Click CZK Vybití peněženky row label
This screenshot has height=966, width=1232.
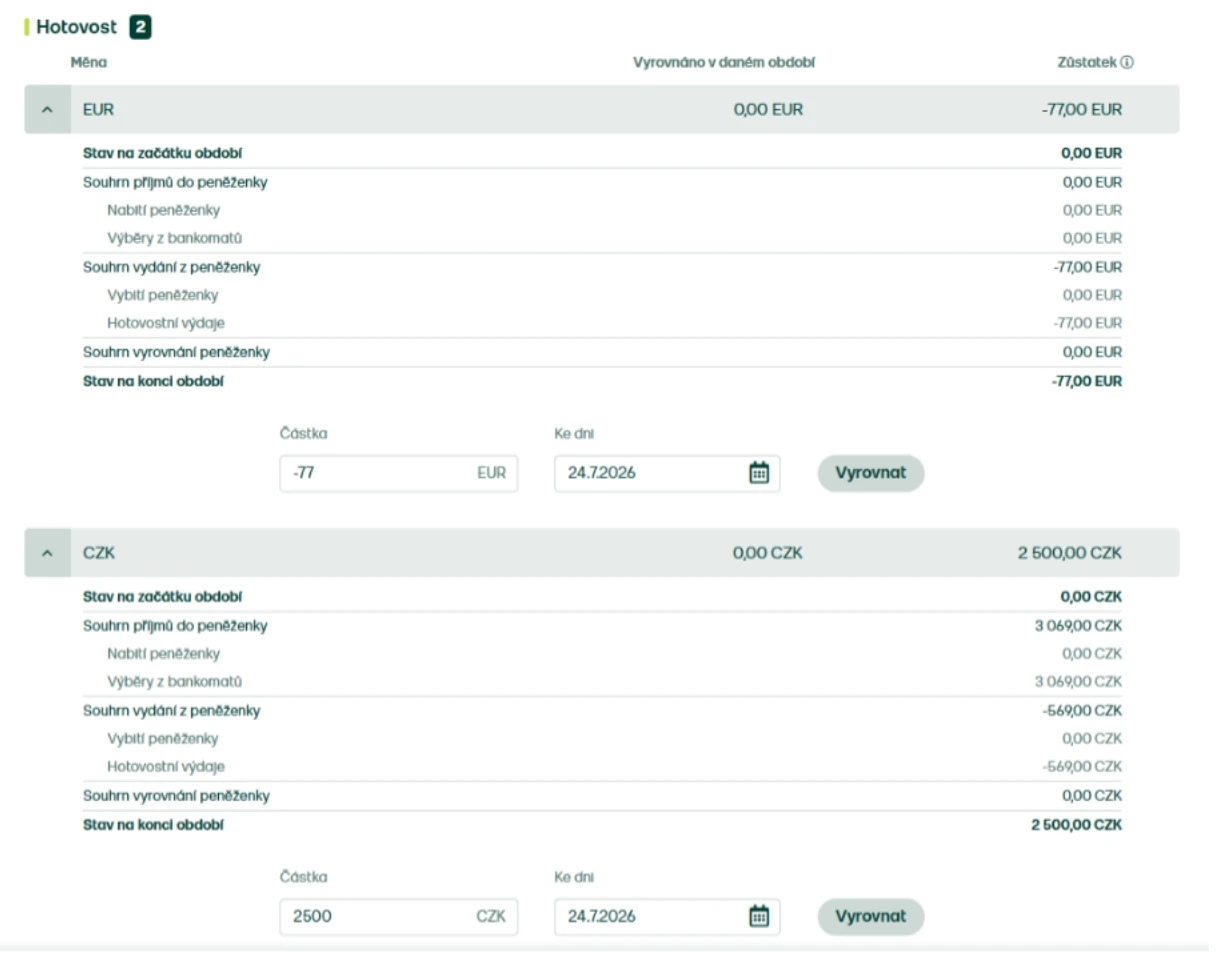click(163, 739)
